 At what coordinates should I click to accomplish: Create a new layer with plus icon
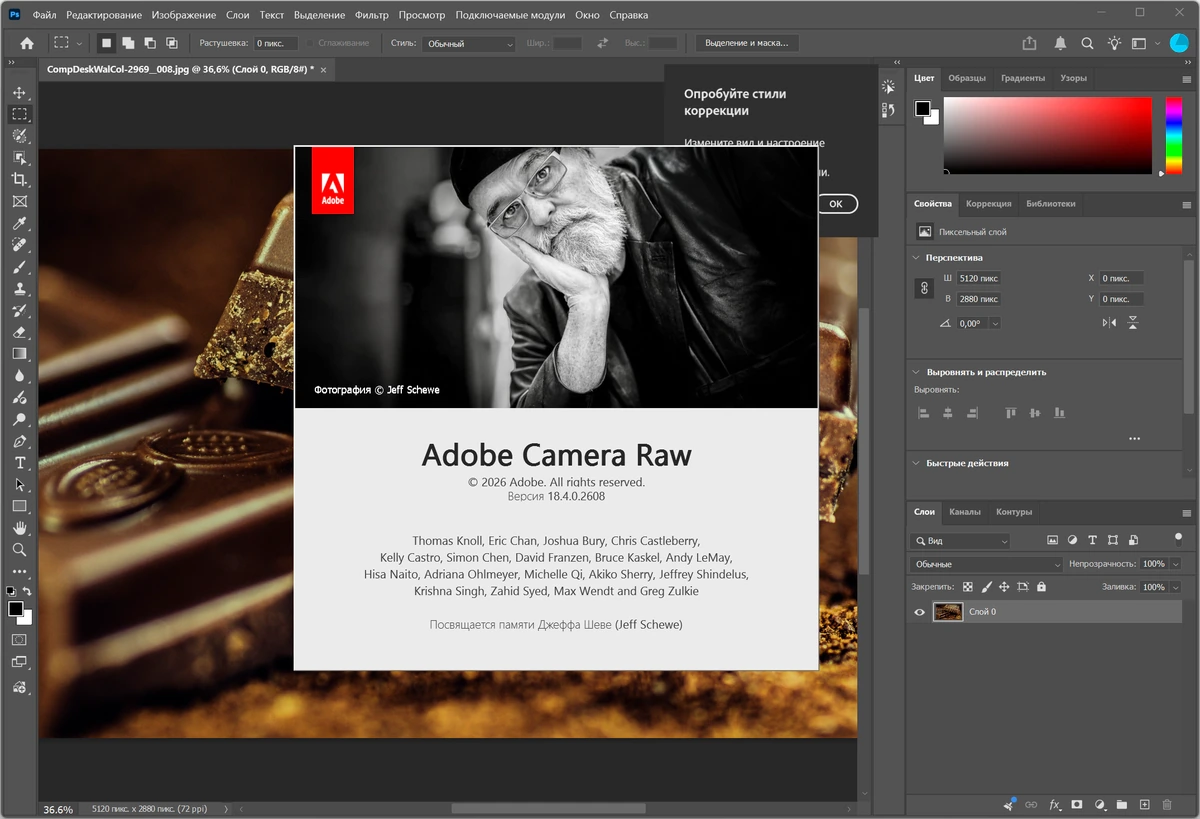point(1144,804)
